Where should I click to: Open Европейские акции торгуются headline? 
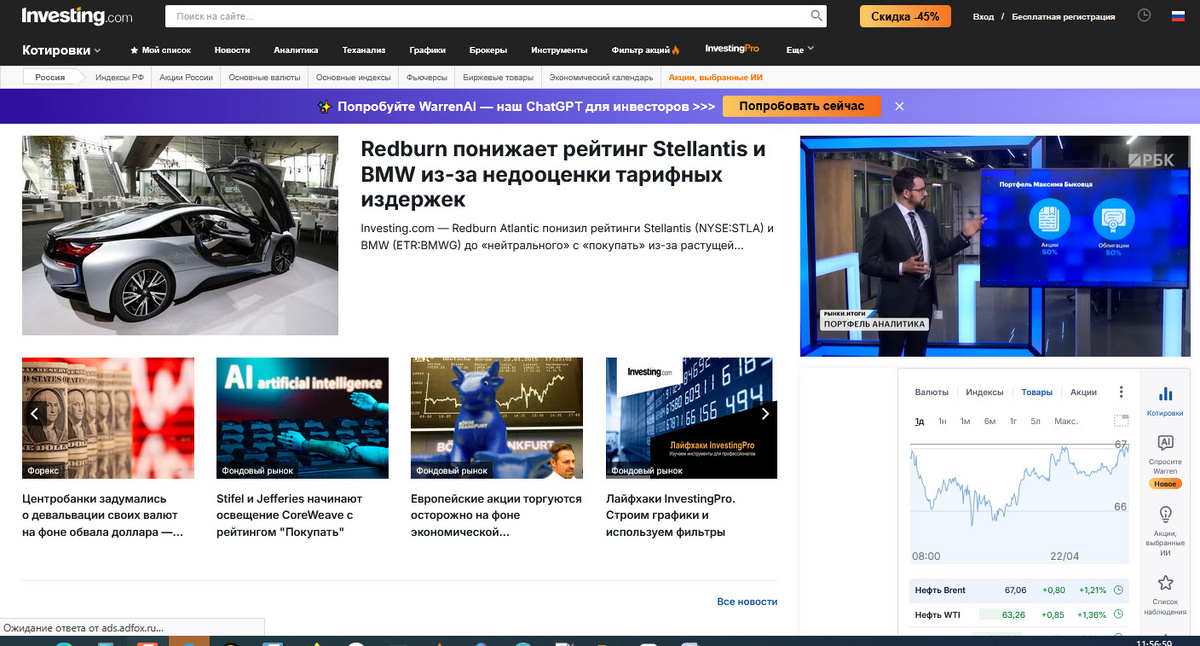click(496, 515)
